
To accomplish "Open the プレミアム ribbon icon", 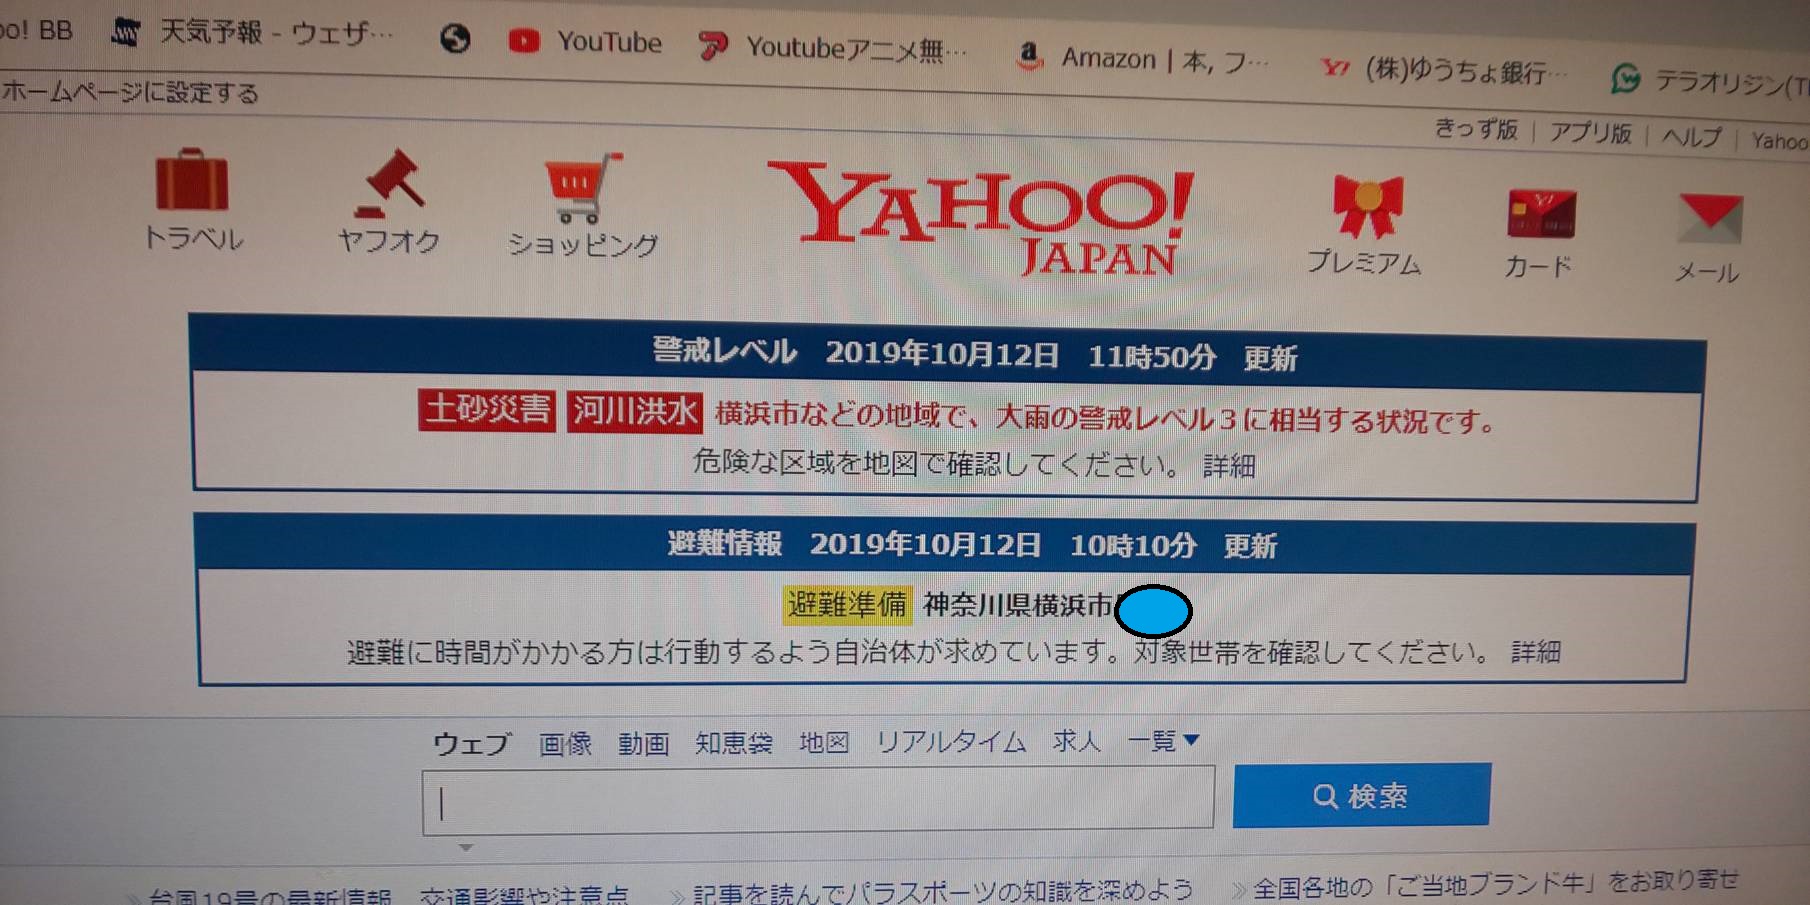I will pos(1368,207).
